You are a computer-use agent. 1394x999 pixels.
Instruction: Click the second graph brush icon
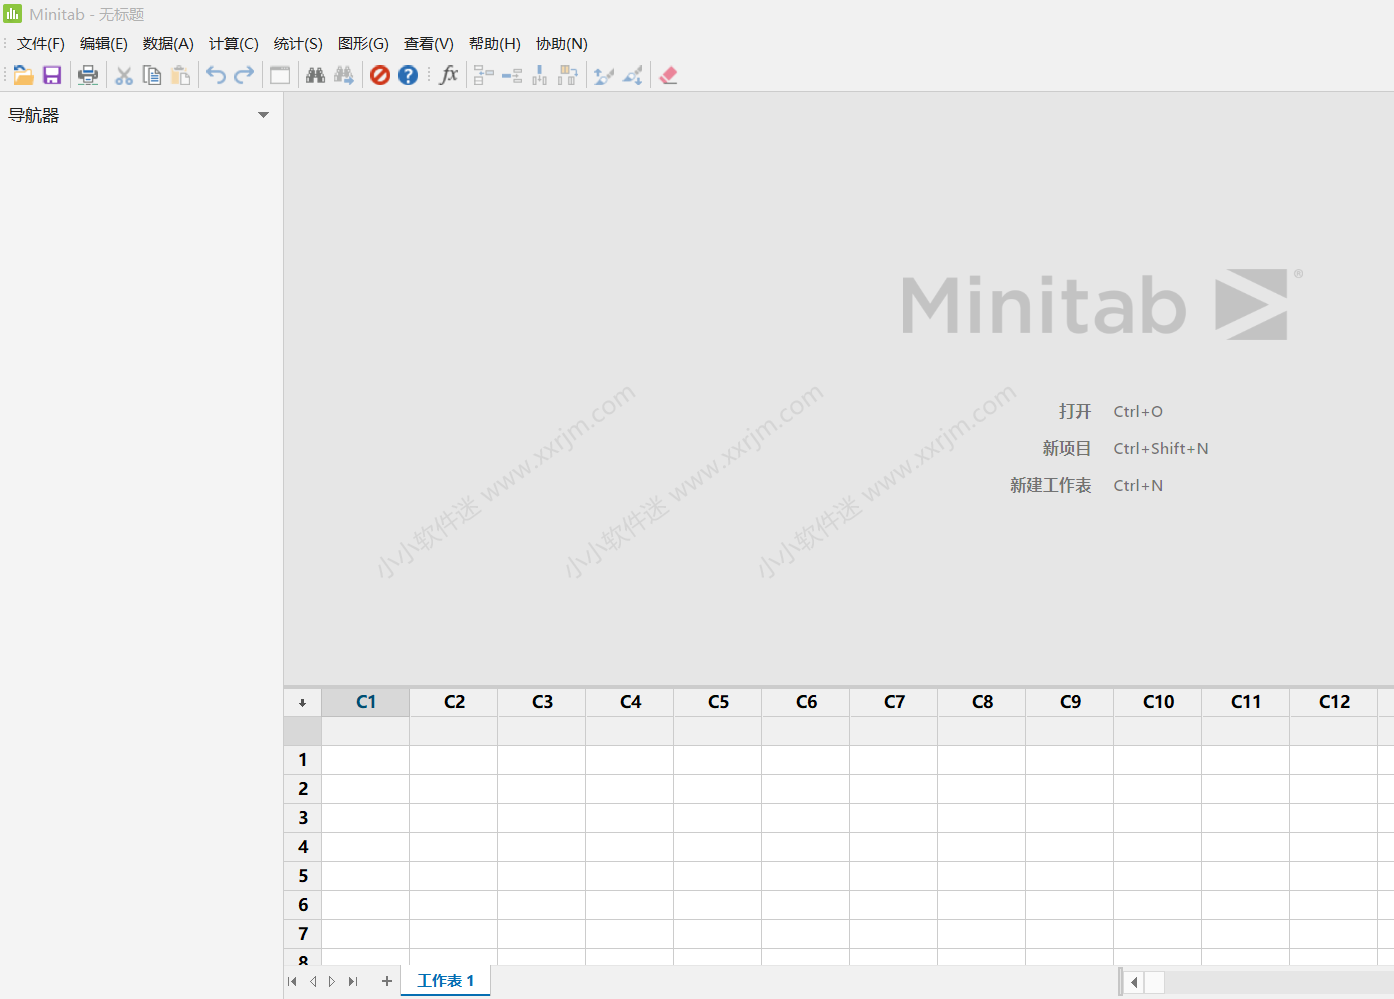tap(632, 75)
